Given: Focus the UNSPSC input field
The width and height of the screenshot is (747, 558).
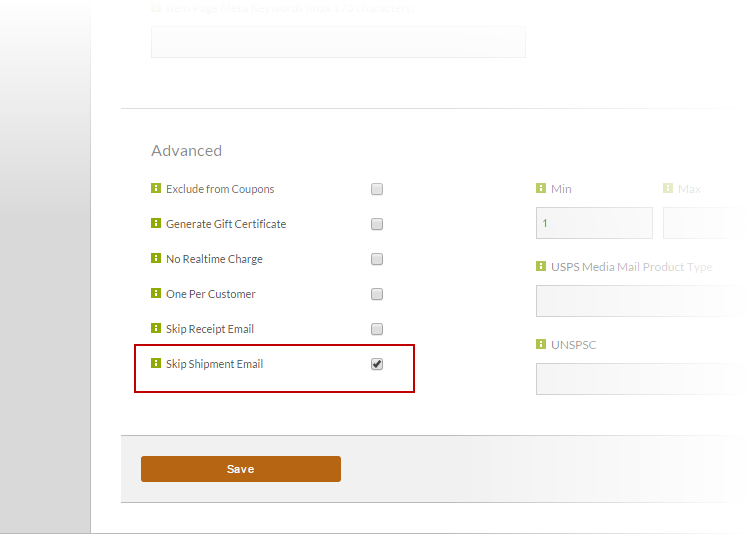Looking at the screenshot, I should [641, 379].
